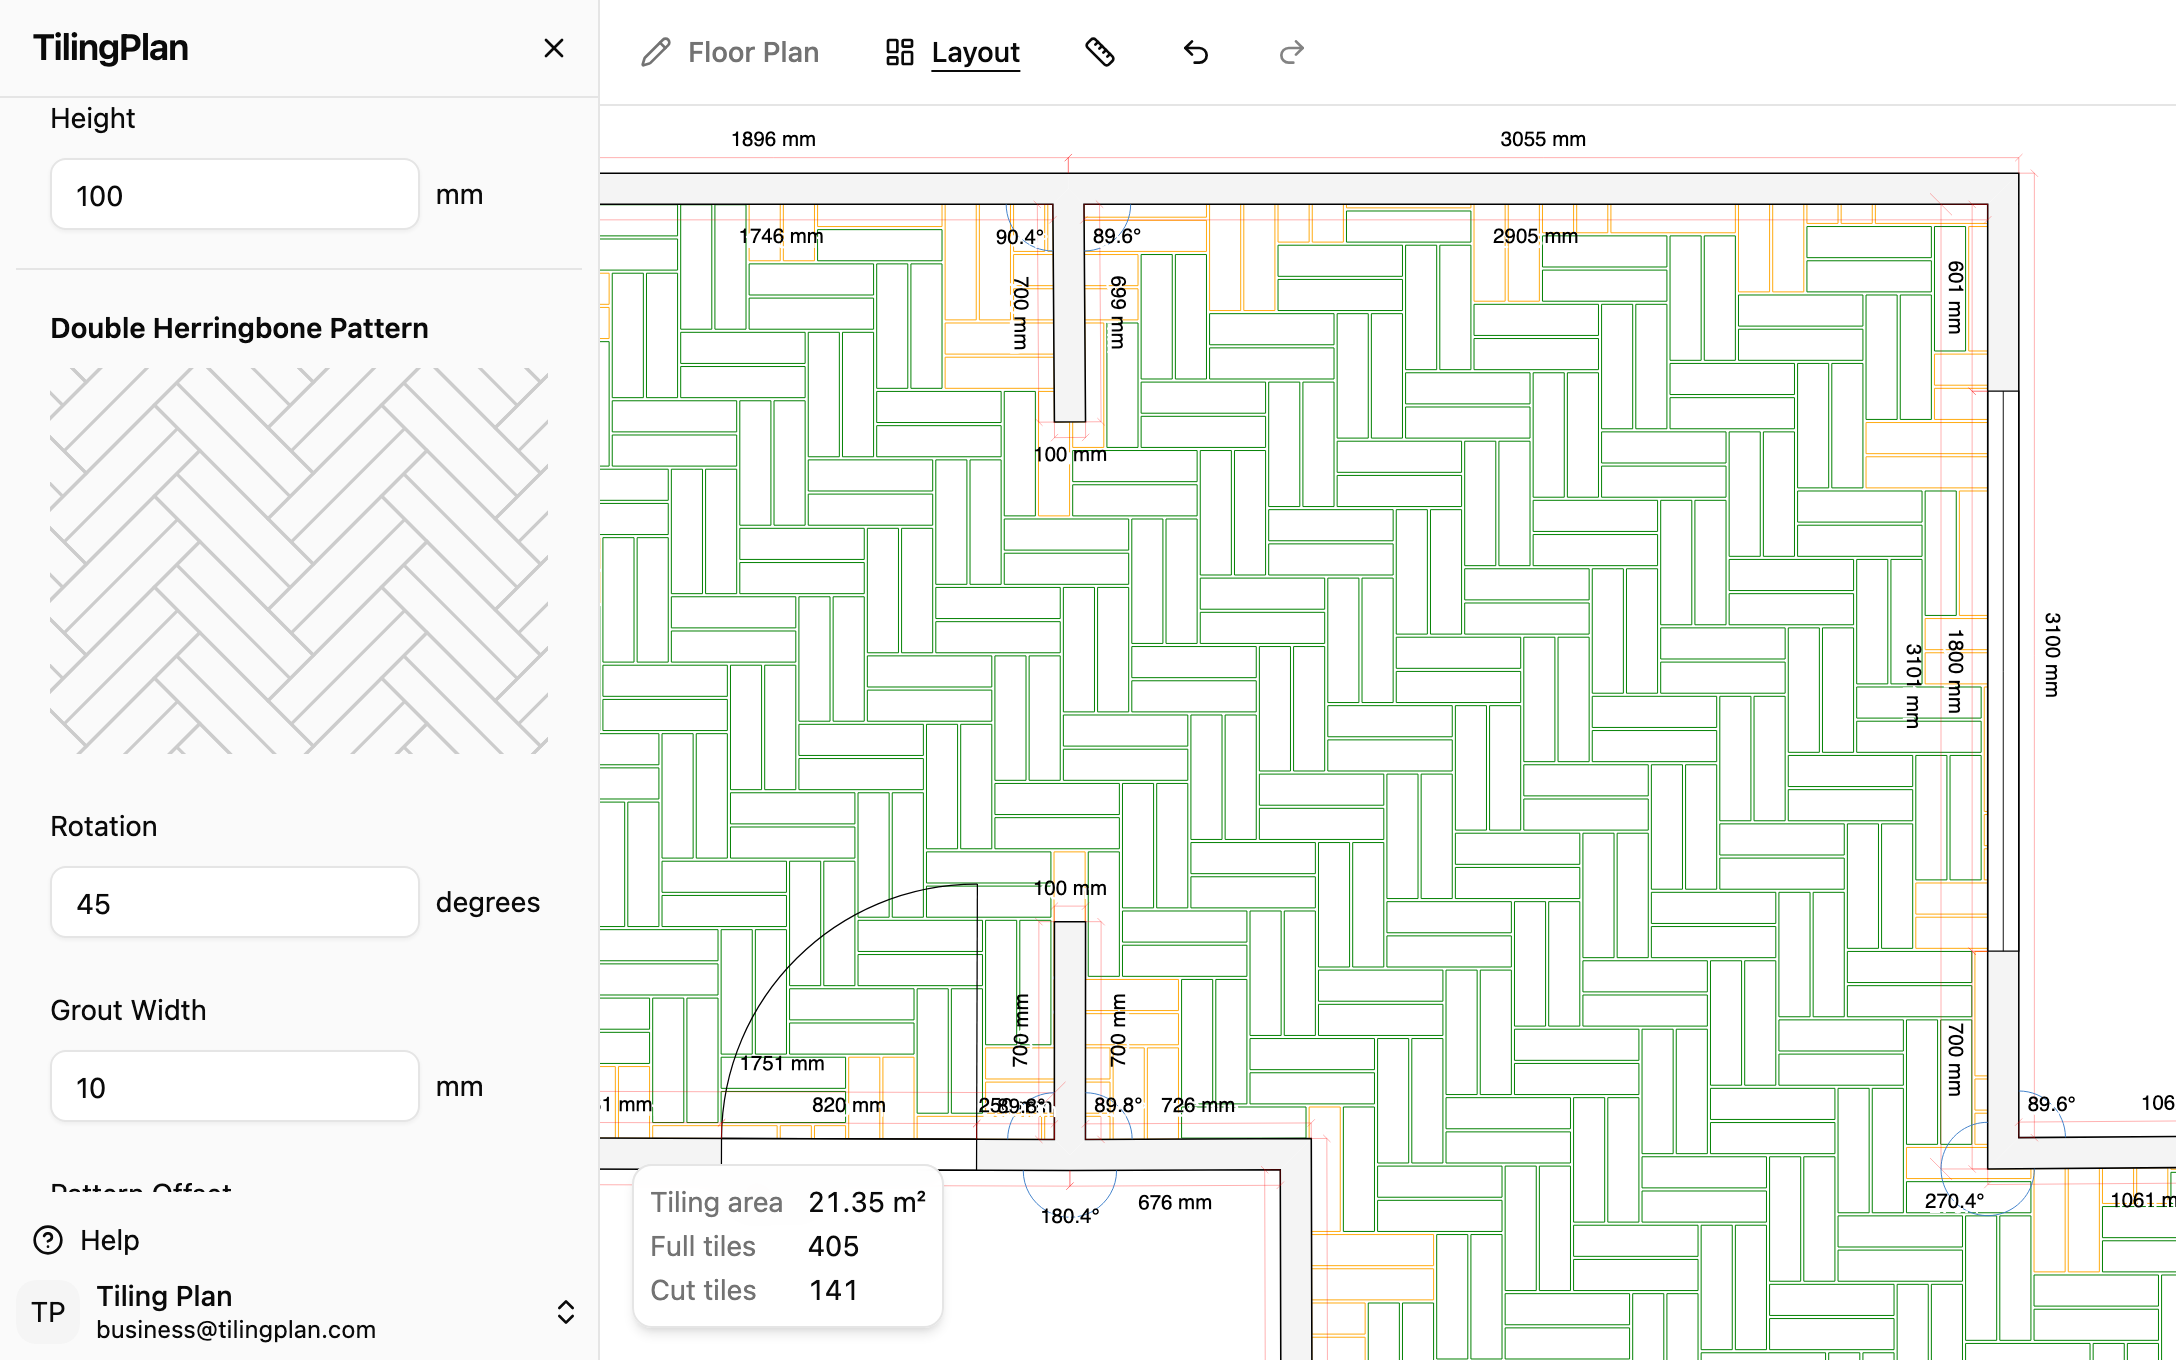Redo the last undone action
This screenshot has width=2176, height=1360.
coord(1292,52)
